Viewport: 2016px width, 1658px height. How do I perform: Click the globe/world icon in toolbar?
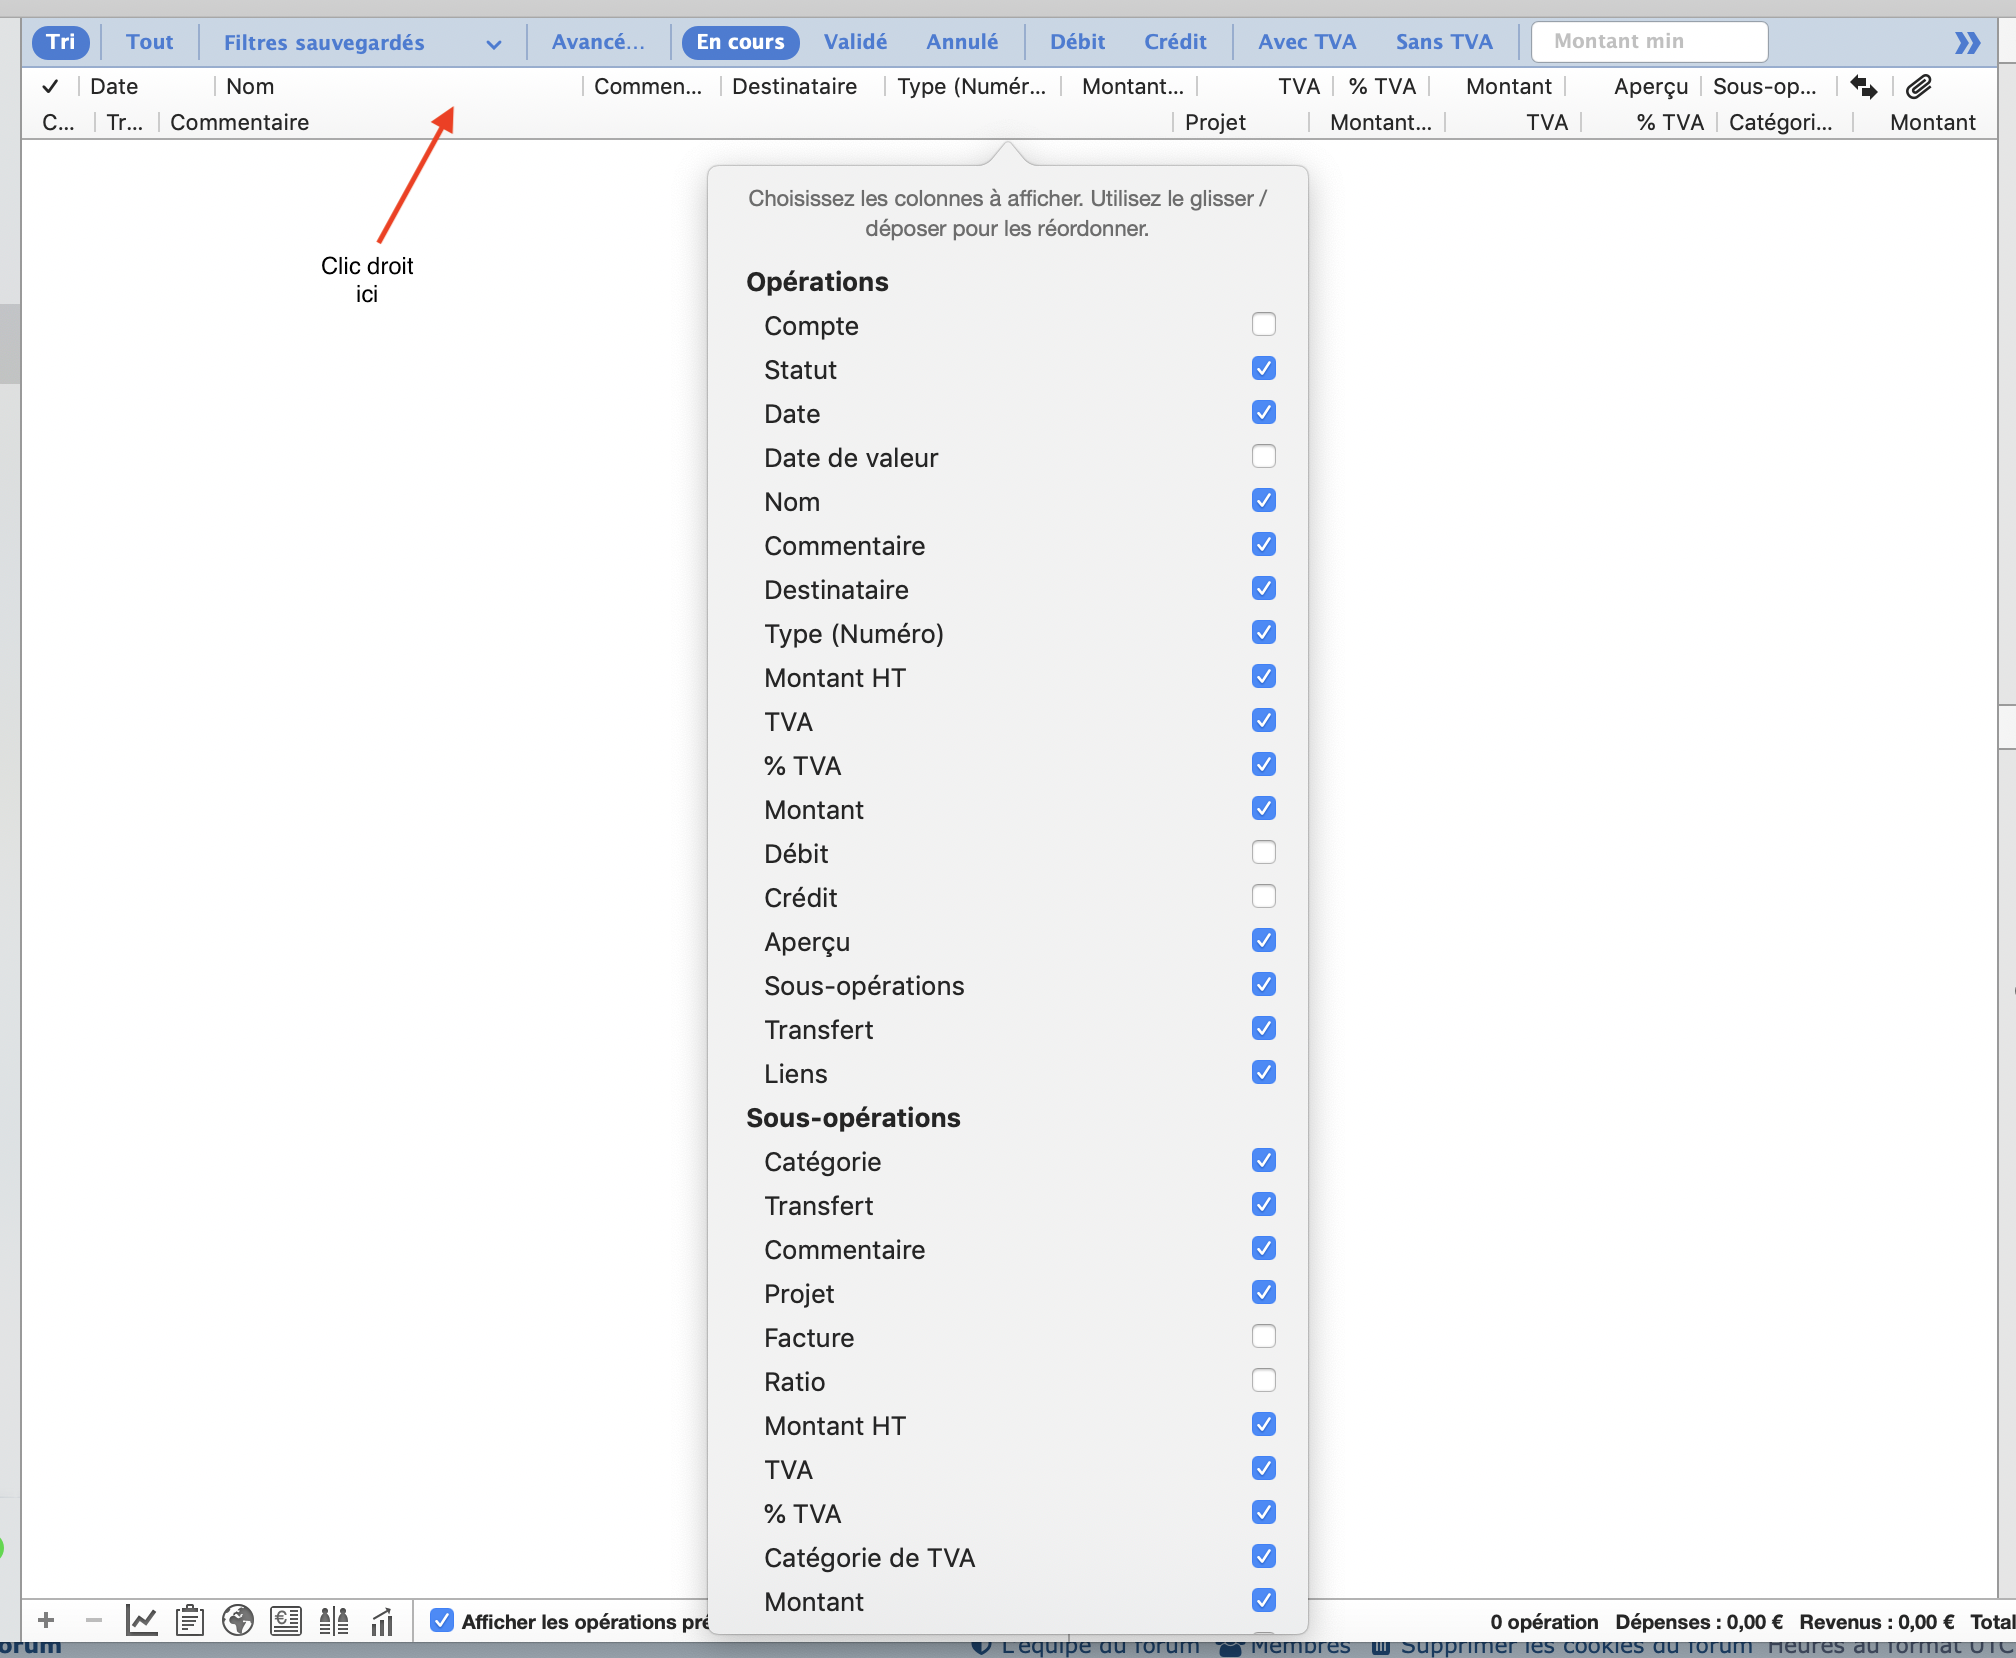click(239, 1621)
